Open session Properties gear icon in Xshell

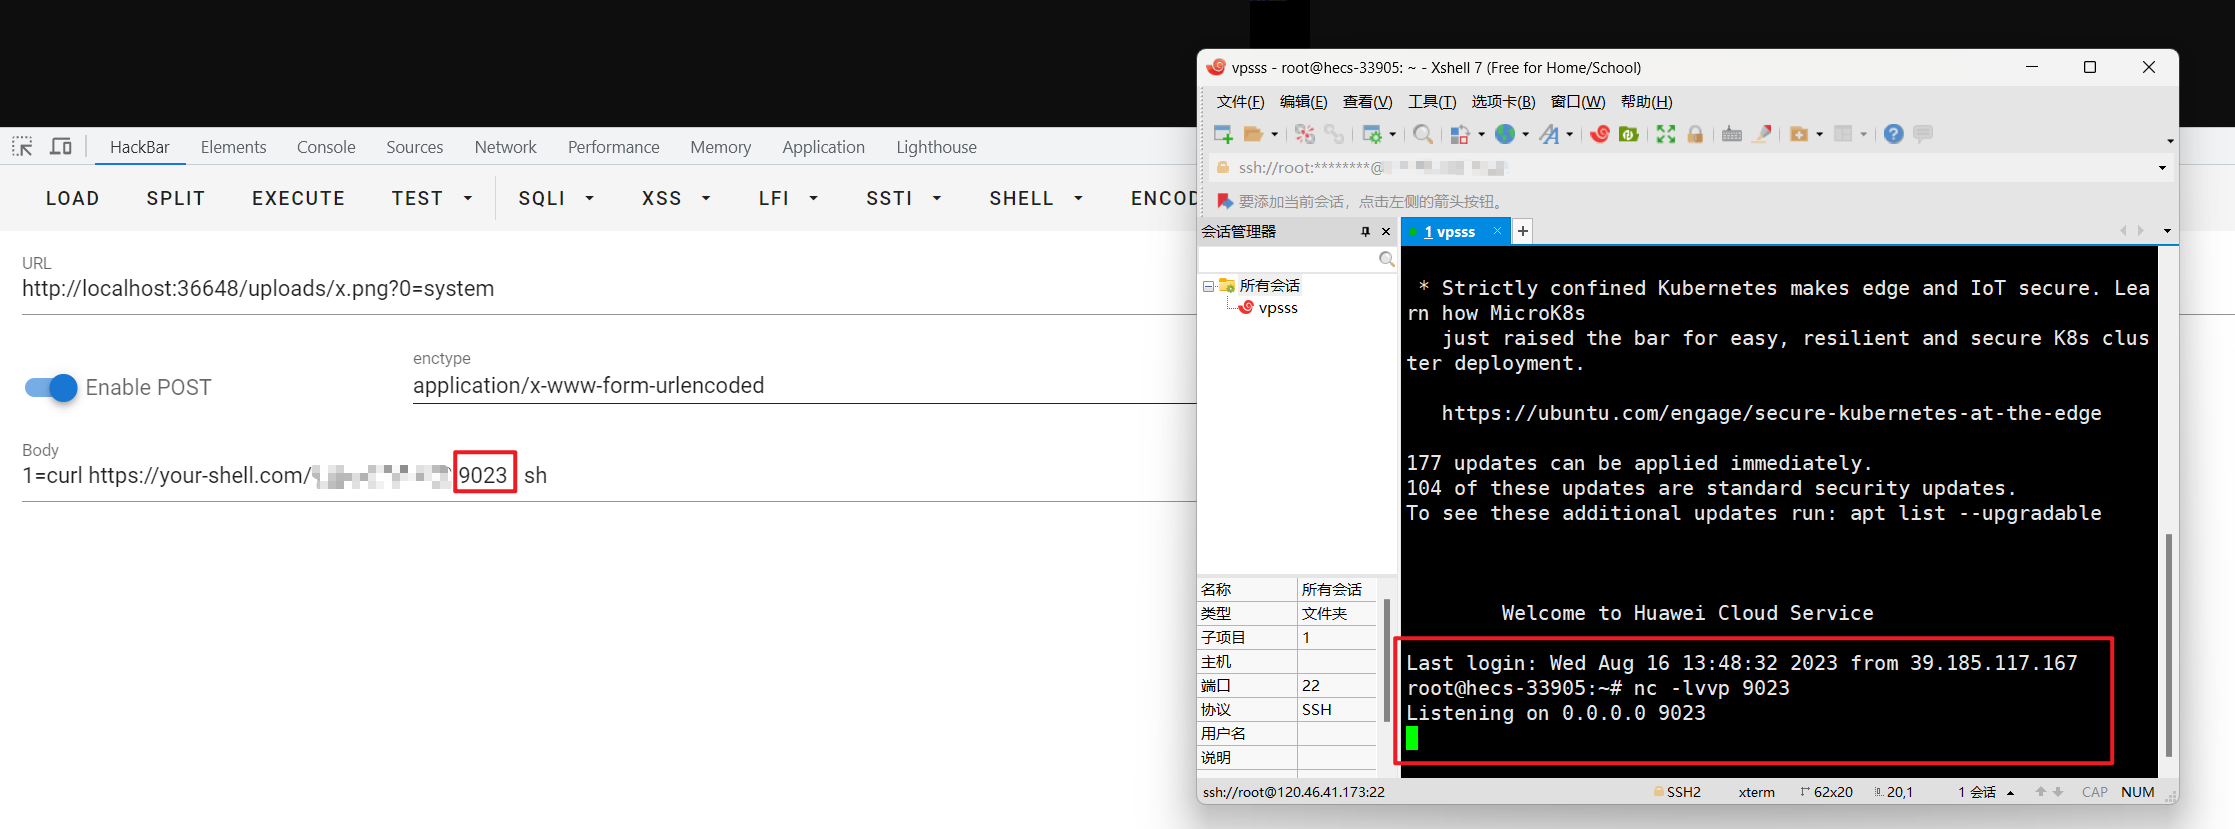[1372, 134]
